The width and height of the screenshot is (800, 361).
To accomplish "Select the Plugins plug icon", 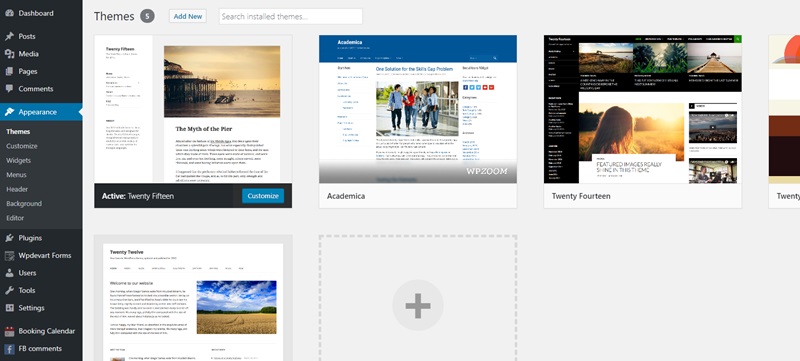I will (x=9, y=238).
